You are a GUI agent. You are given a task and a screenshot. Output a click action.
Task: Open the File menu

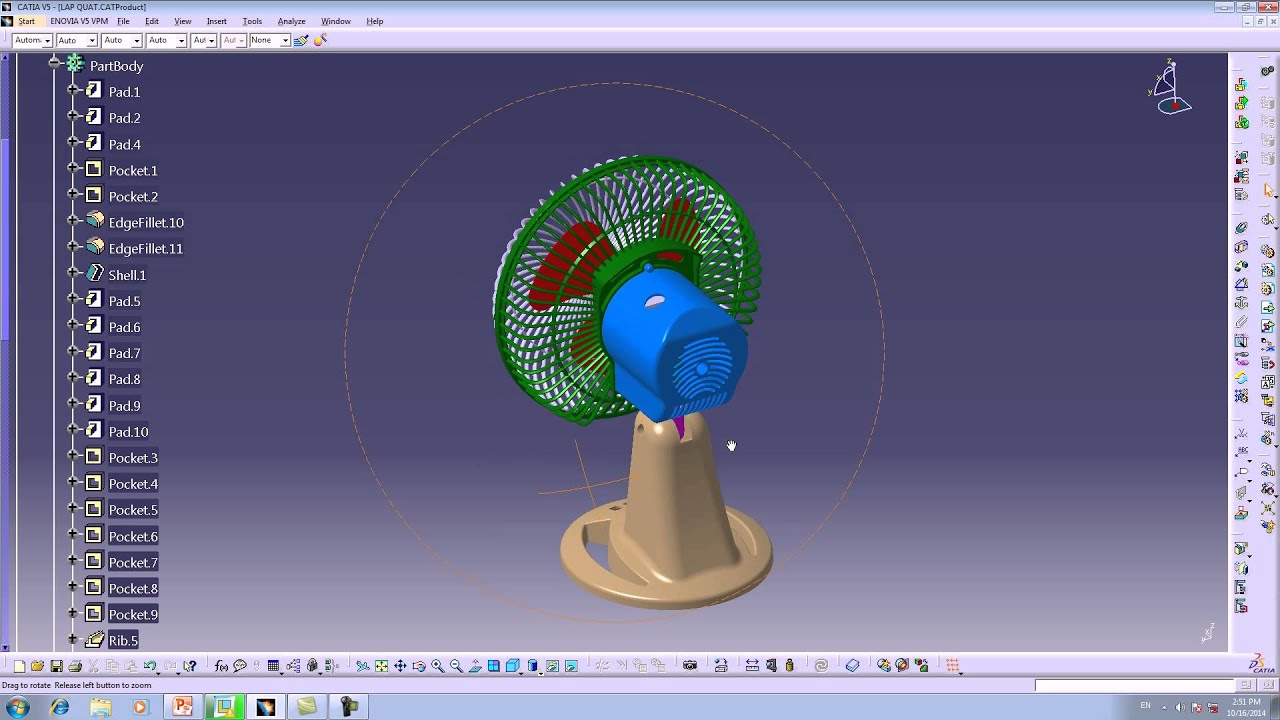pyautogui.click(x=123, y=21)
